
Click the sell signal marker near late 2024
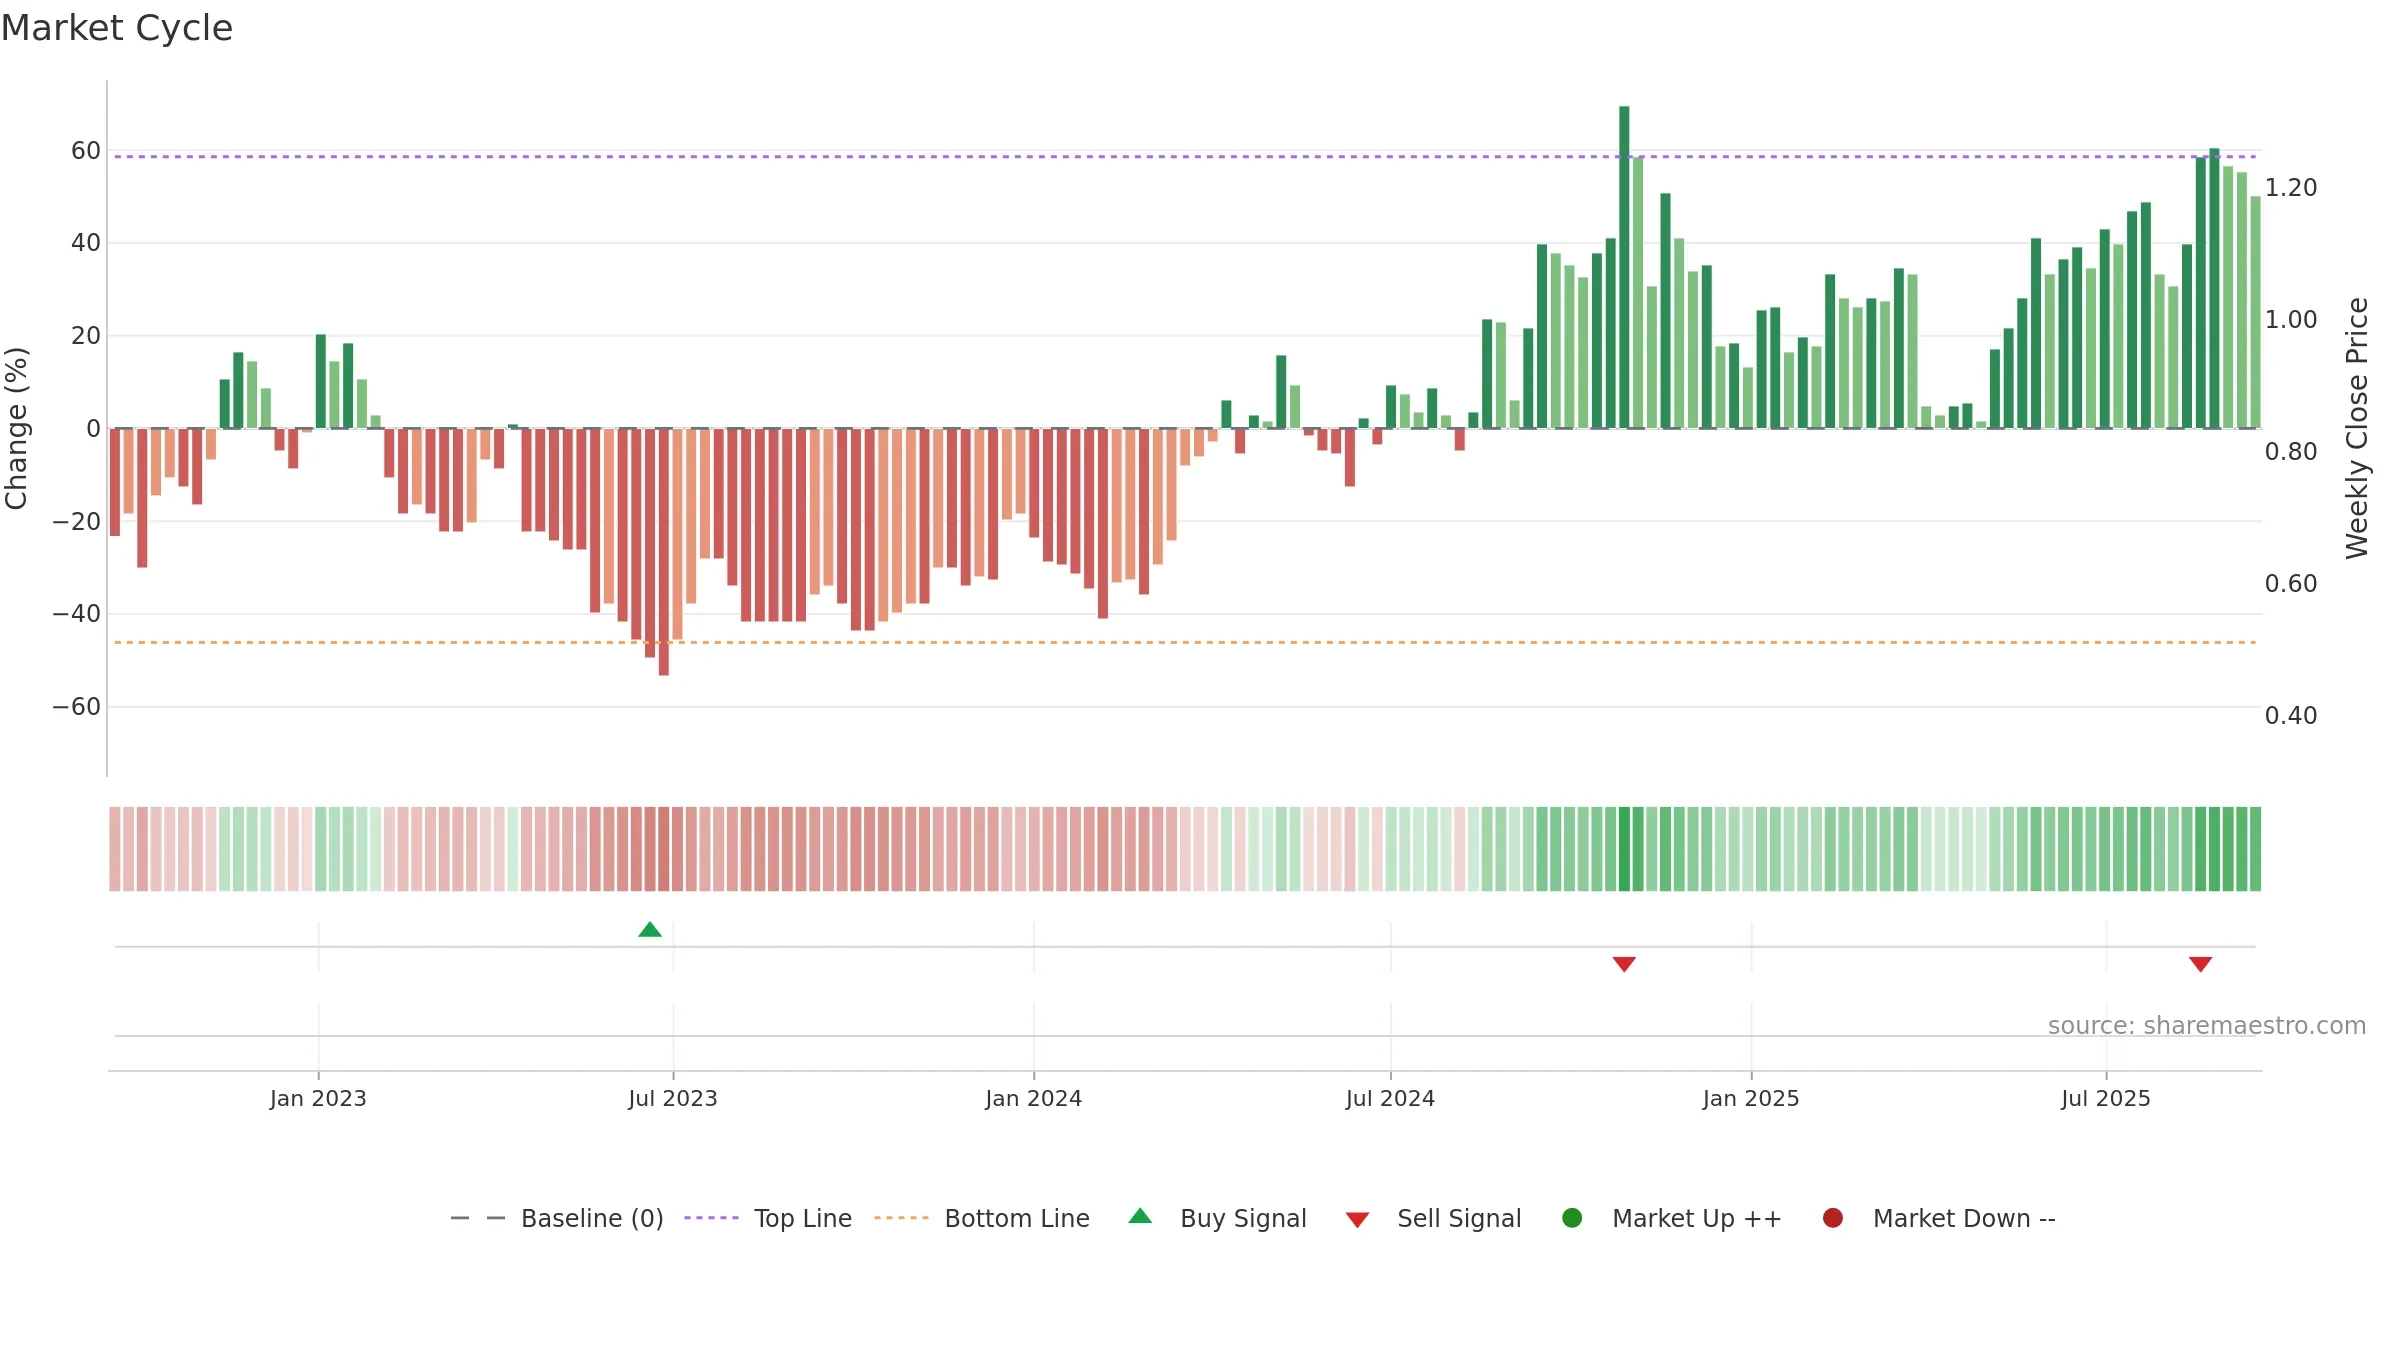point(1624,964)
